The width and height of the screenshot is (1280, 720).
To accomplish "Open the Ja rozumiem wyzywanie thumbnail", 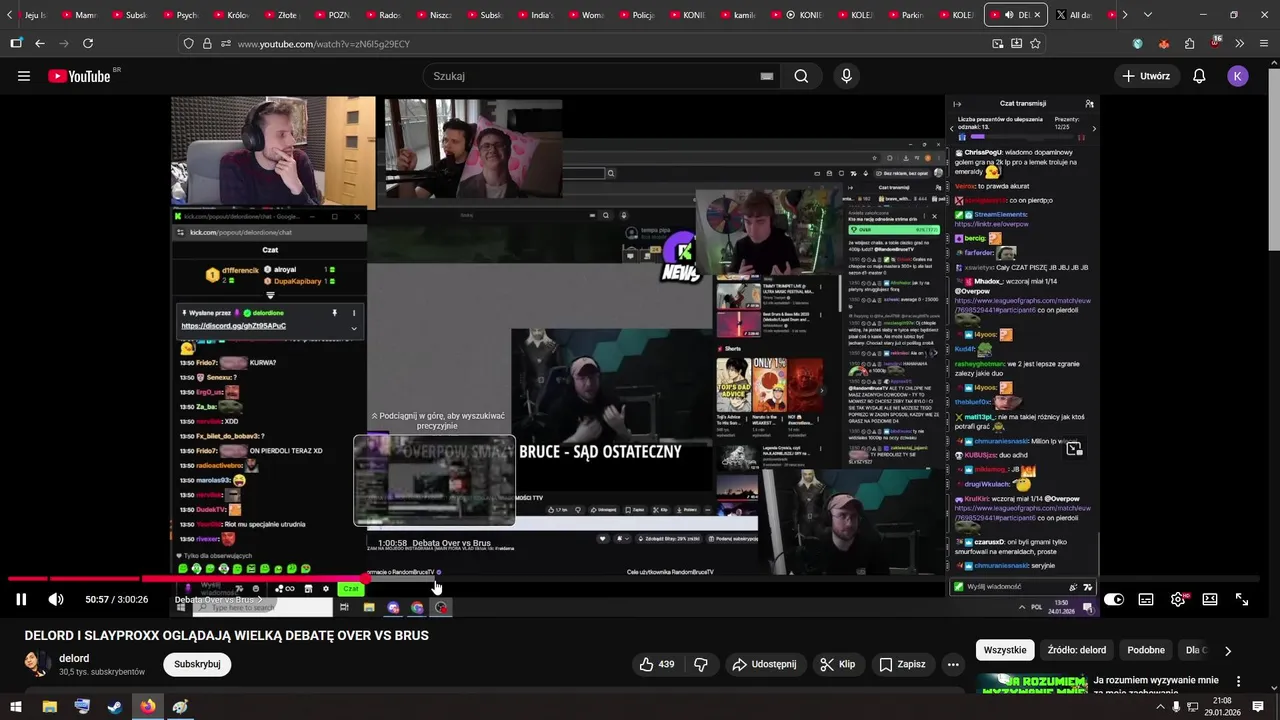I will click(1031, 683).
